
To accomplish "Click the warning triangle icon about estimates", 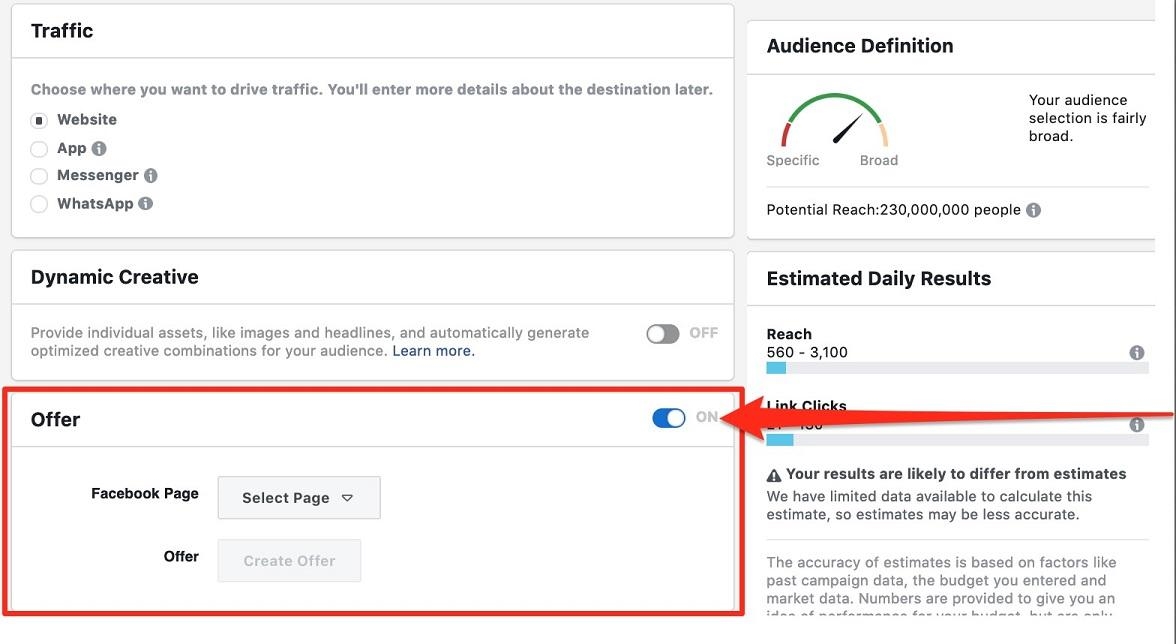I will pyautogui.click(x=773, y=473).
